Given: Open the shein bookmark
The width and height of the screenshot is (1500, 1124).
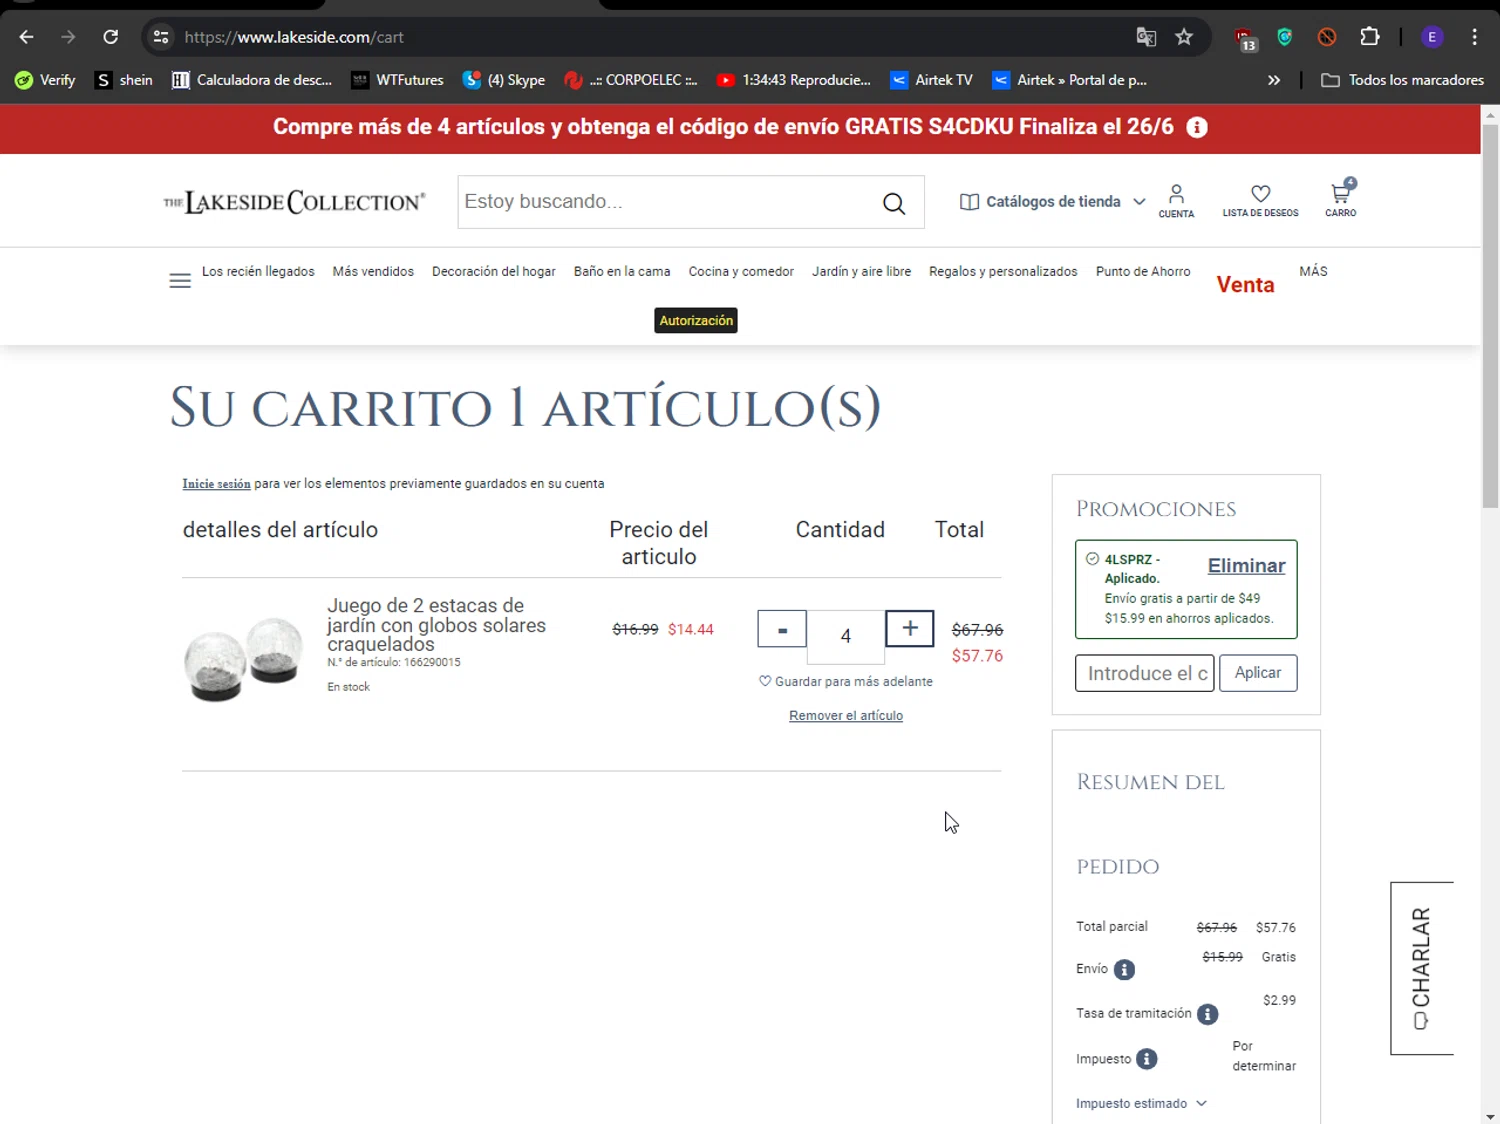Looking at the screenshot, I should click(124, 80).
